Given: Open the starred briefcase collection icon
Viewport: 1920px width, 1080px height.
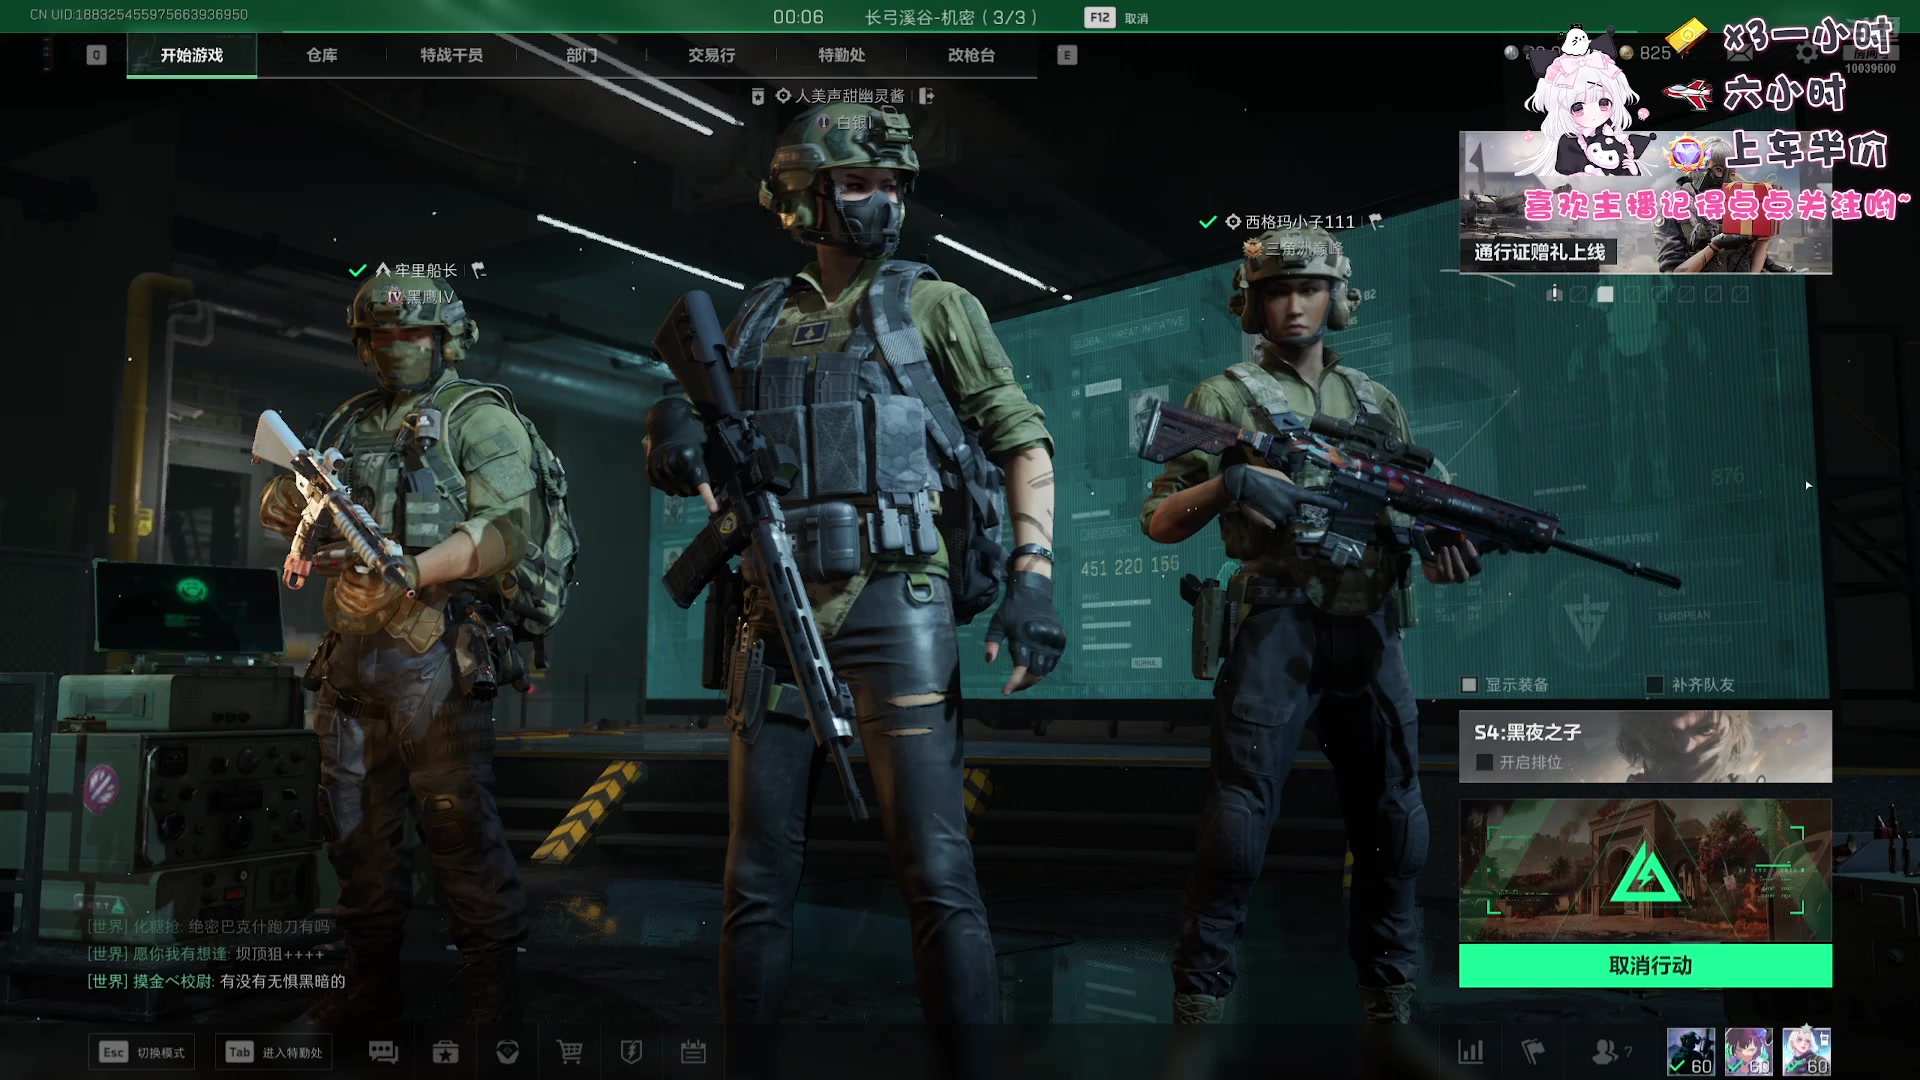Looking at the screenshot, I should [x=445, y=1052].
